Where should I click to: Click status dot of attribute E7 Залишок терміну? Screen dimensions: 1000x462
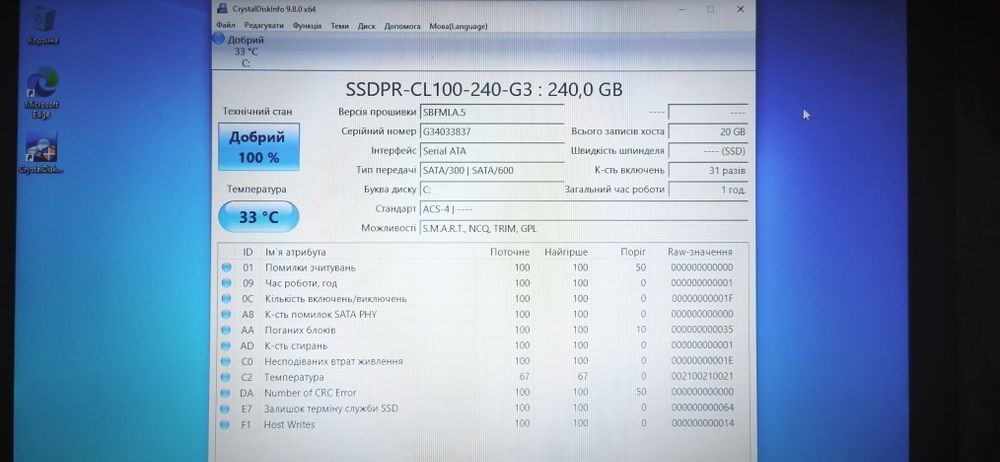226,408
